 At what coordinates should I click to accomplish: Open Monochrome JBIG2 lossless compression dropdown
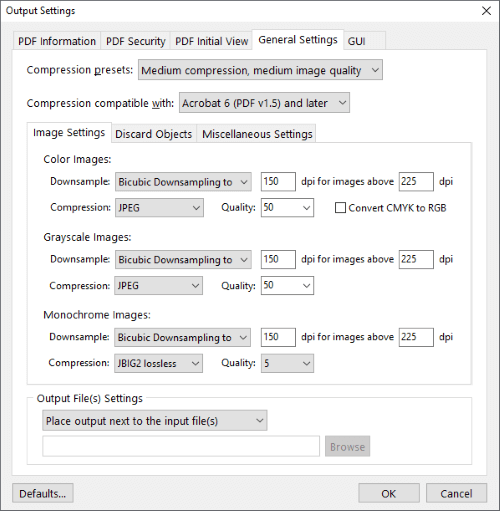159,363
